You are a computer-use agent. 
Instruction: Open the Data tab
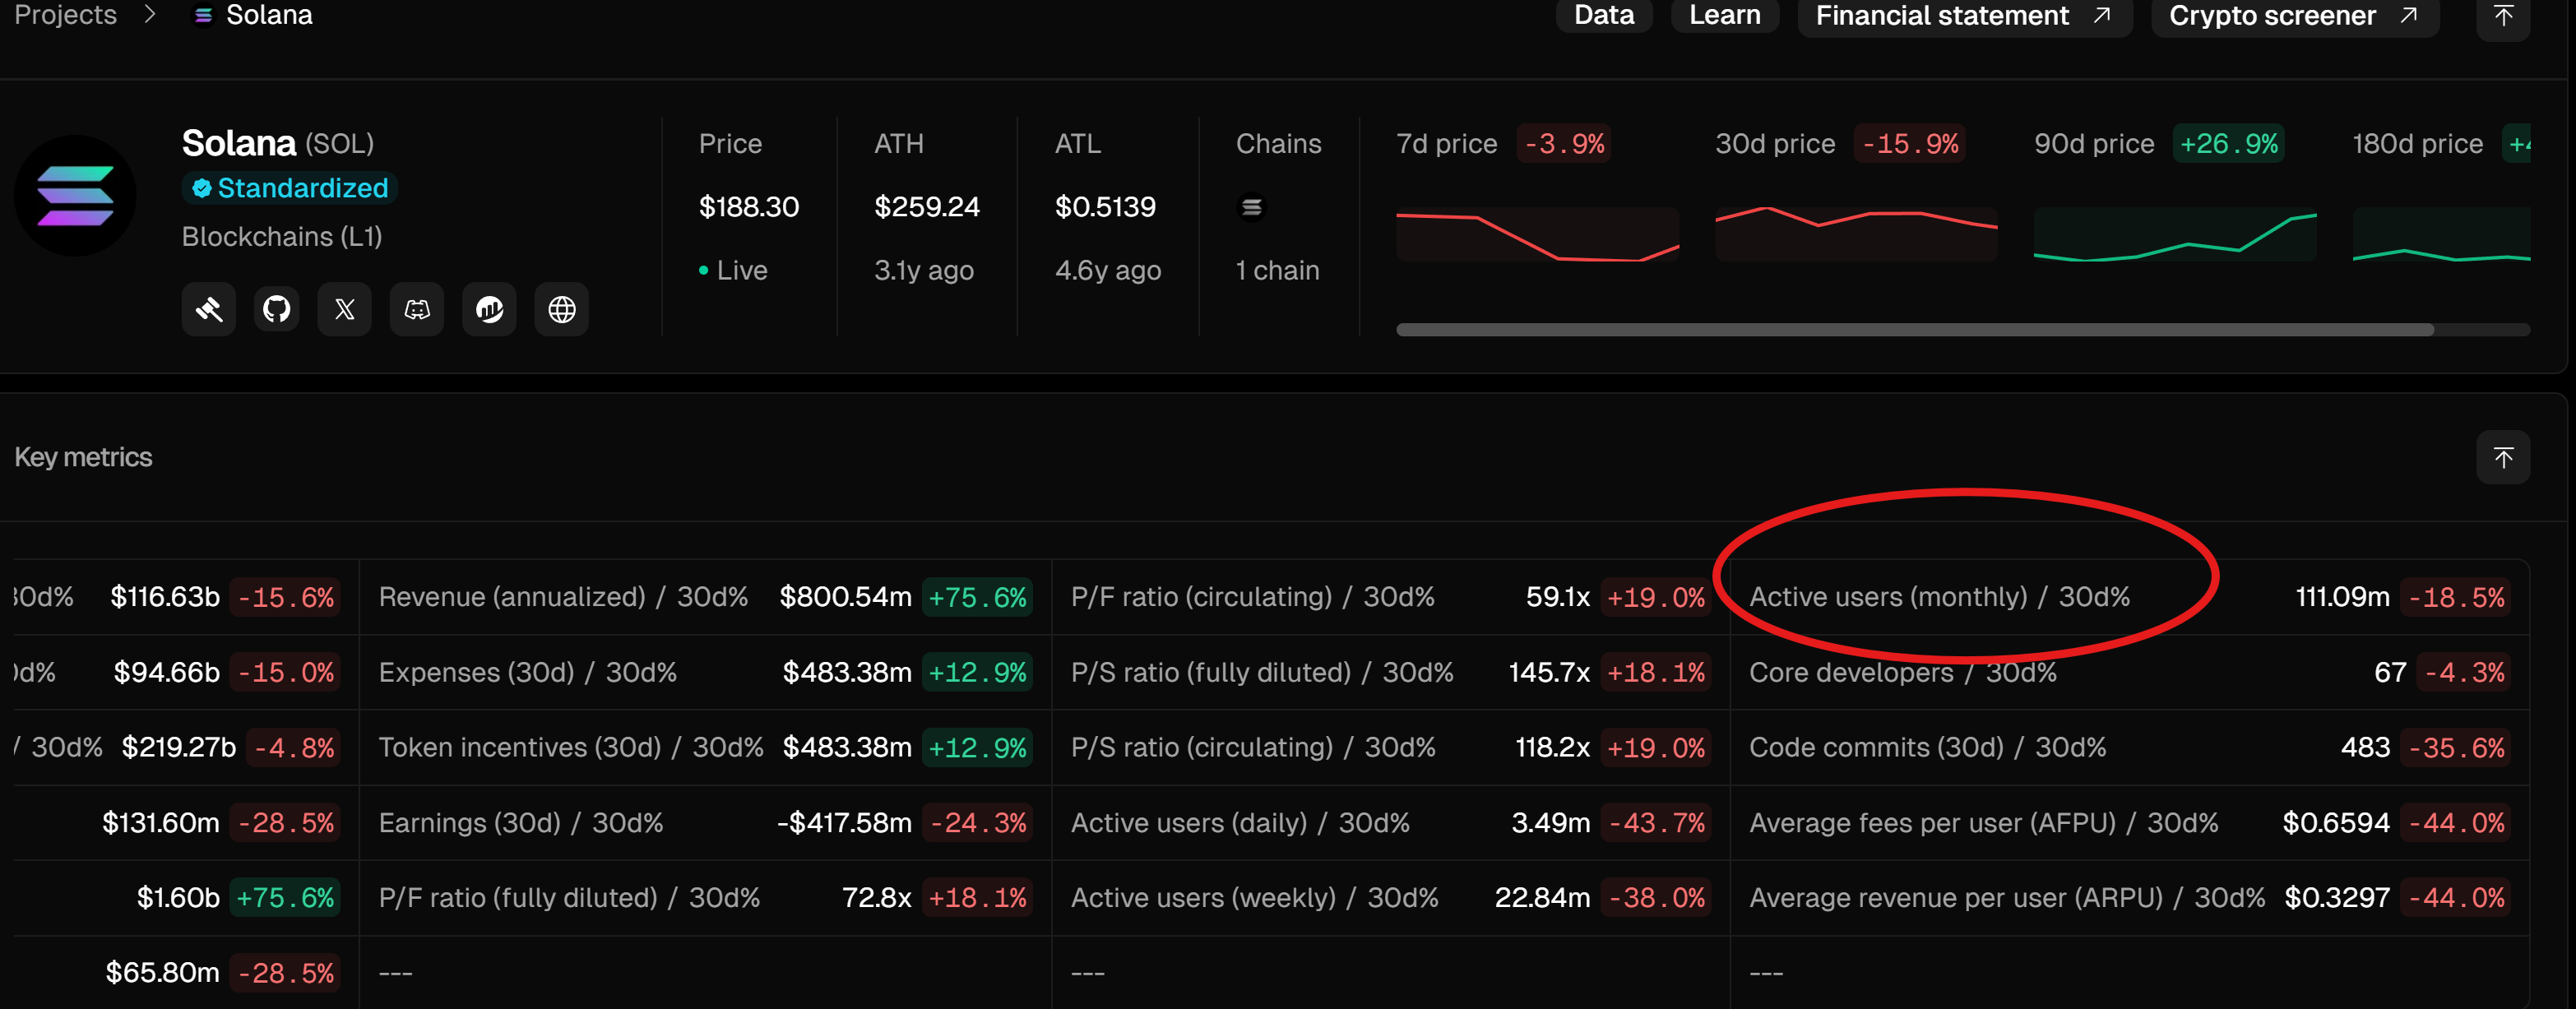(x=1603, y=16)
